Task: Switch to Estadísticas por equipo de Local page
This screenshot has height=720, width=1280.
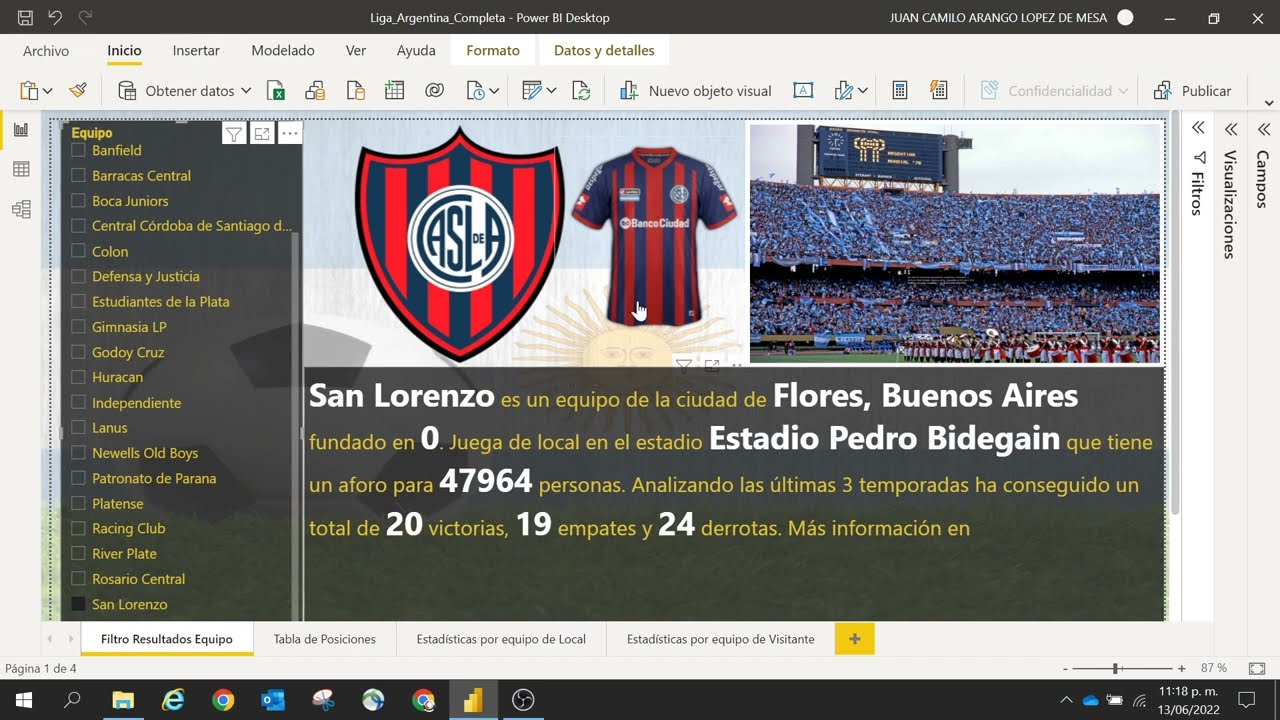Action: coord(501,639)
